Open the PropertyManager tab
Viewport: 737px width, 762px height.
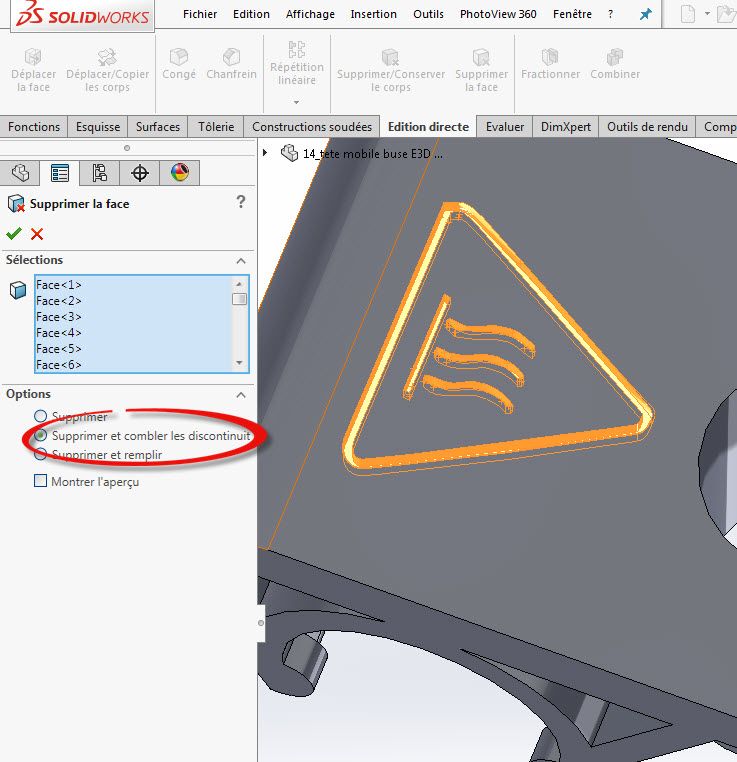(60, 173)
